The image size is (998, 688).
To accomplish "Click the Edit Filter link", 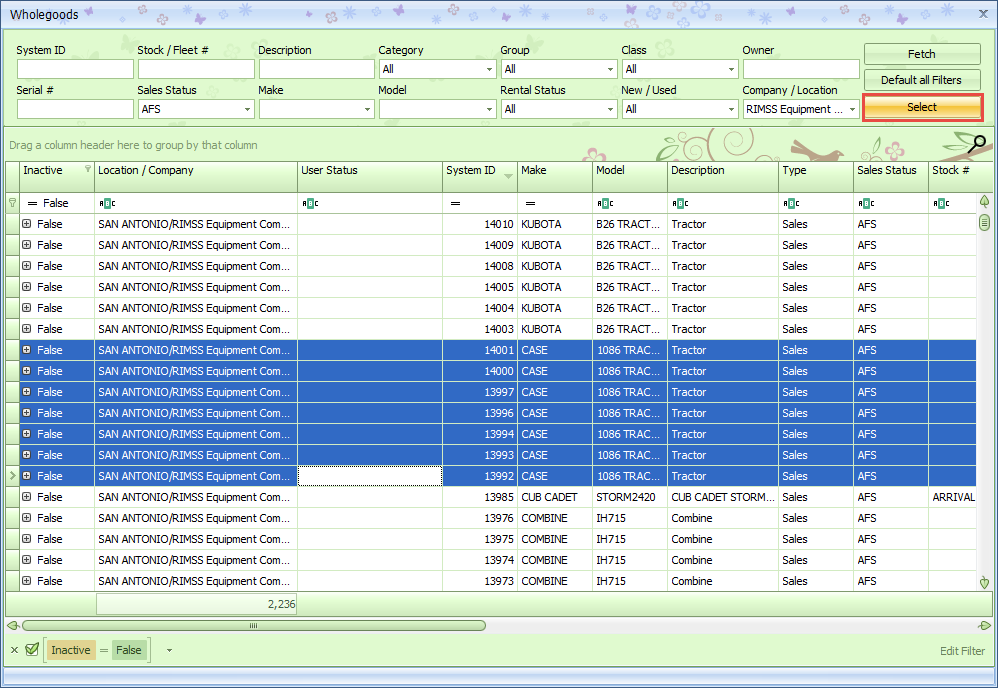I will click(x=962, y=651).
